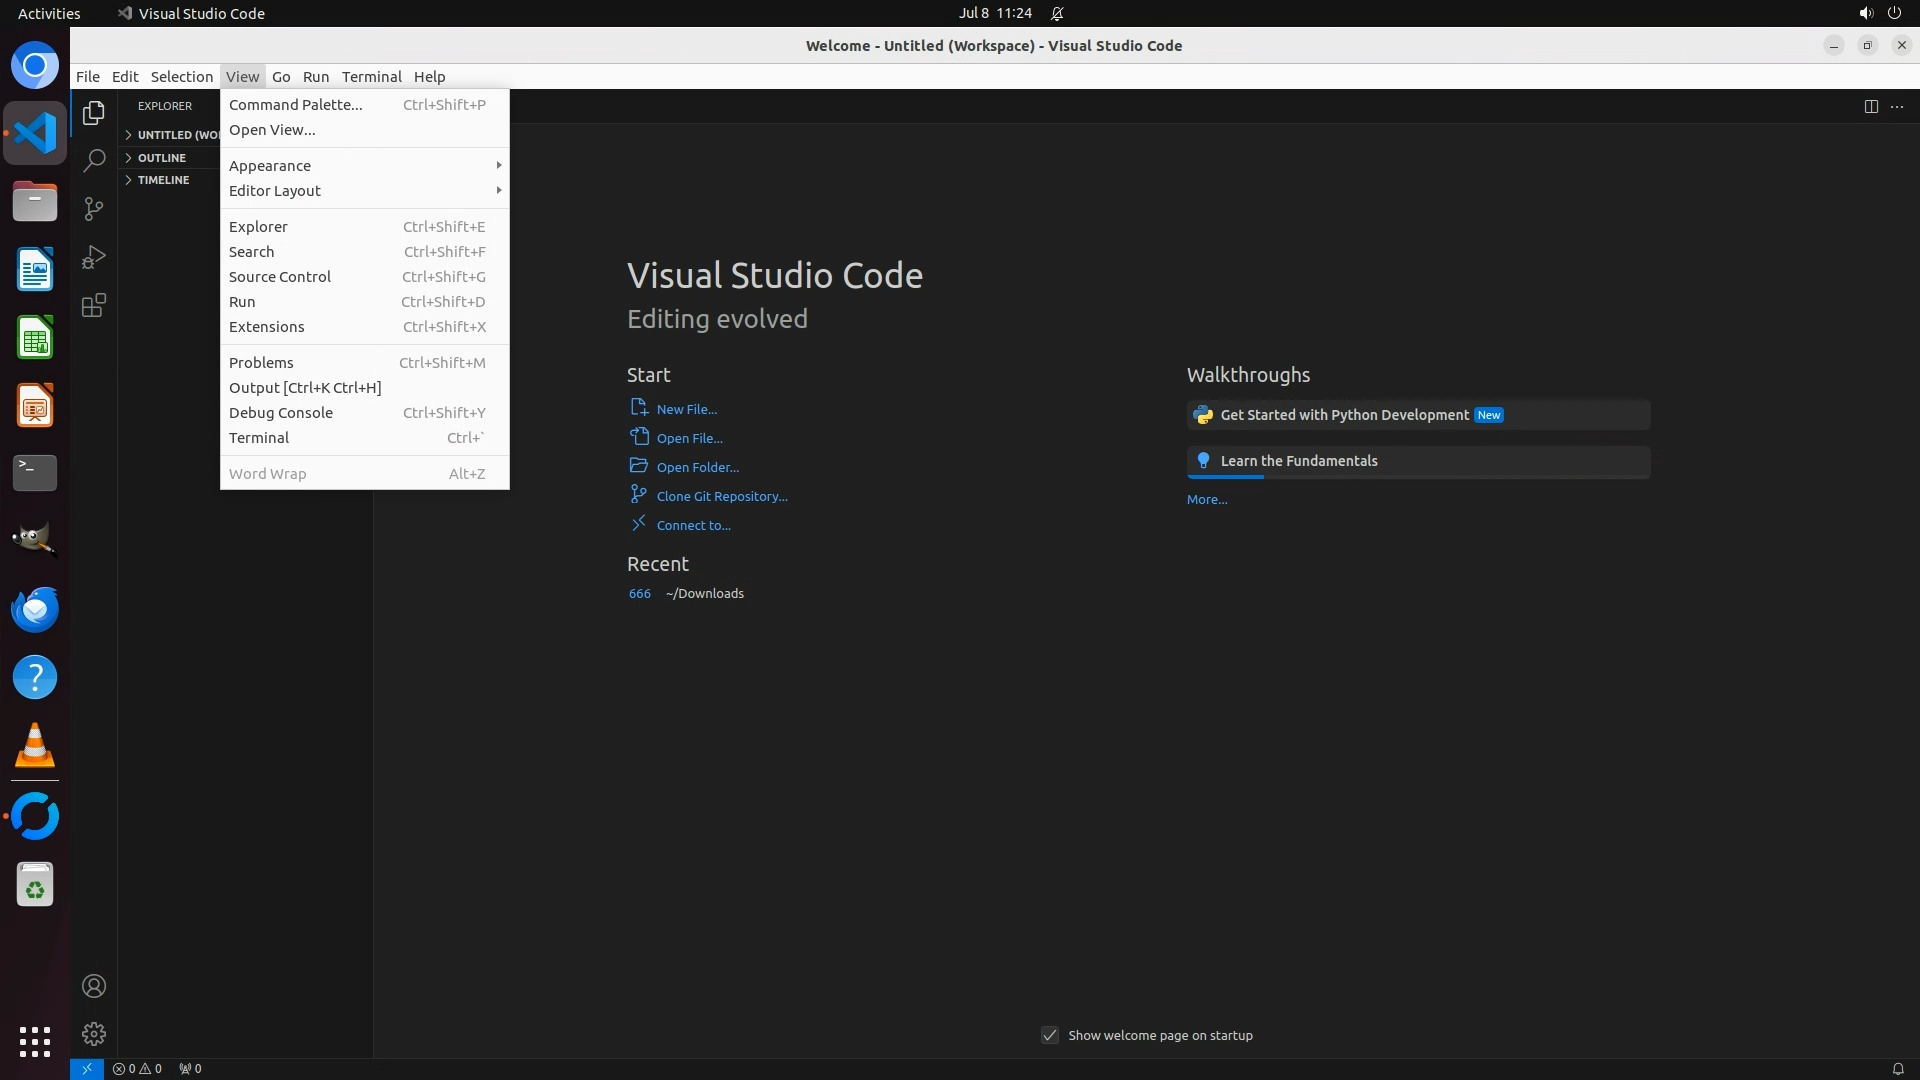
Task: Open the Terminal menu in the menu bar
Action: tap(371, 77)
